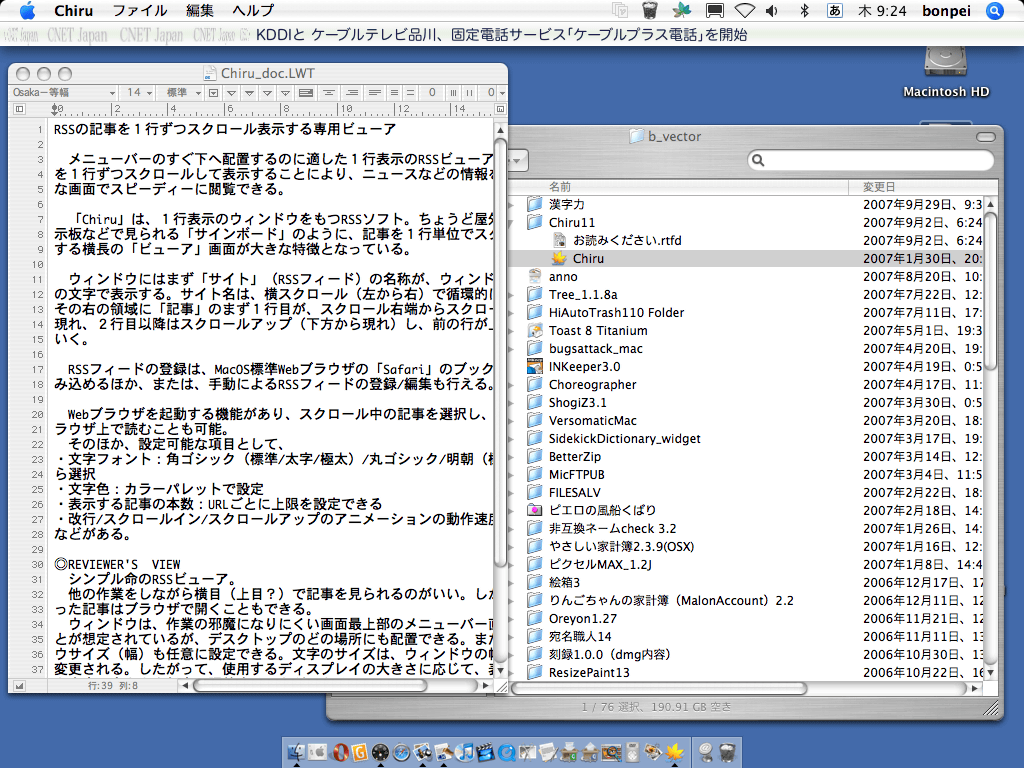Open the Bluetooth status menu icon

(803, 11)
